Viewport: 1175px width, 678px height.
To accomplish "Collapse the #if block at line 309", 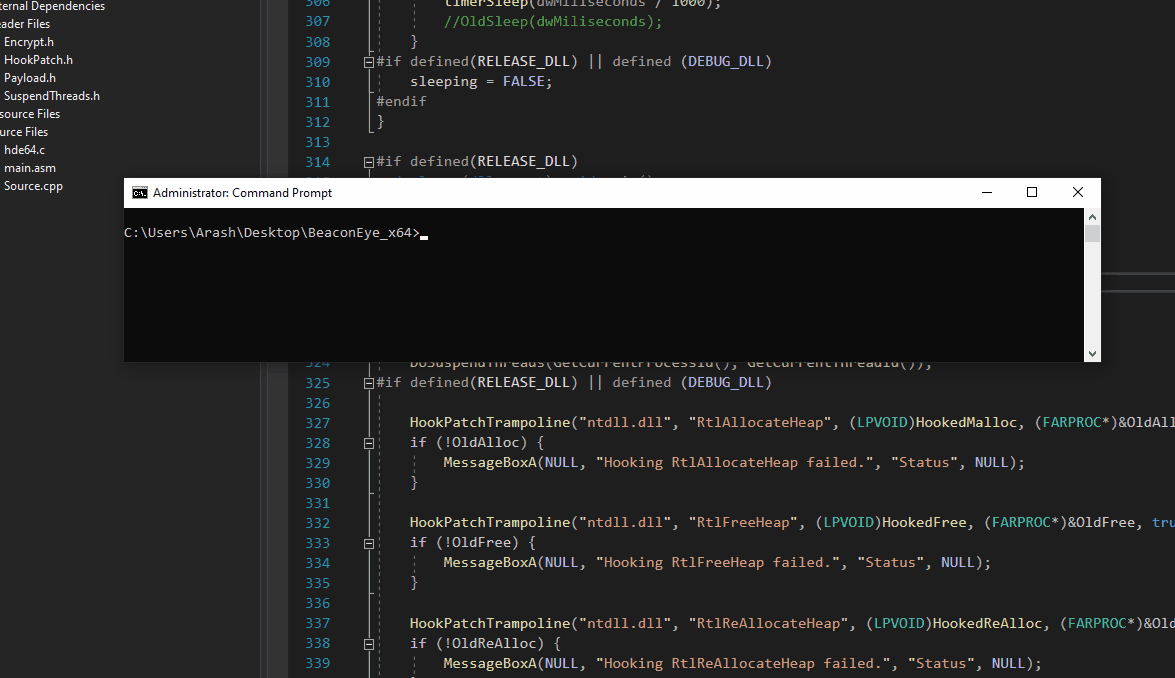I will [369, 62].
